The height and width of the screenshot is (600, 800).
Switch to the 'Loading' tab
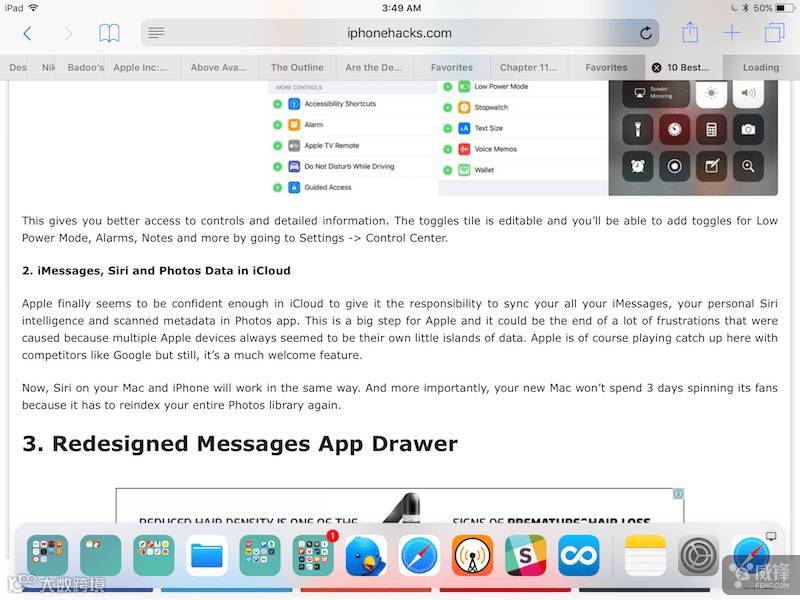(761, 67)
